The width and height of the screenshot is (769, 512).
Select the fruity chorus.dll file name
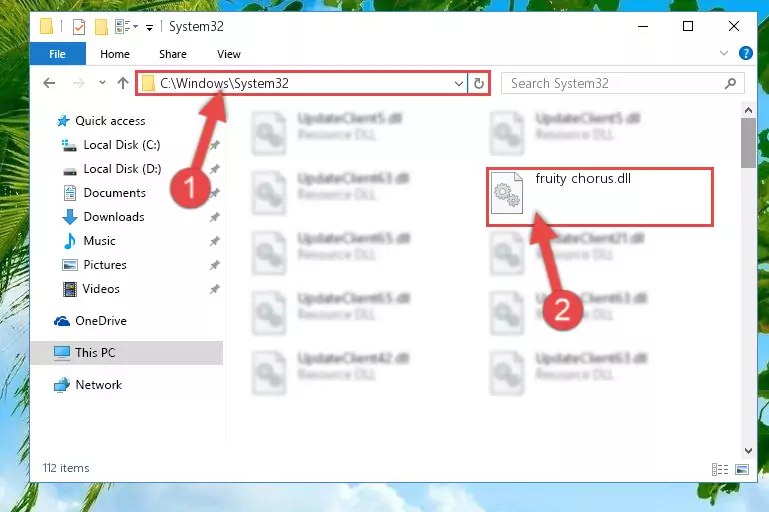[x=583, y=179]
